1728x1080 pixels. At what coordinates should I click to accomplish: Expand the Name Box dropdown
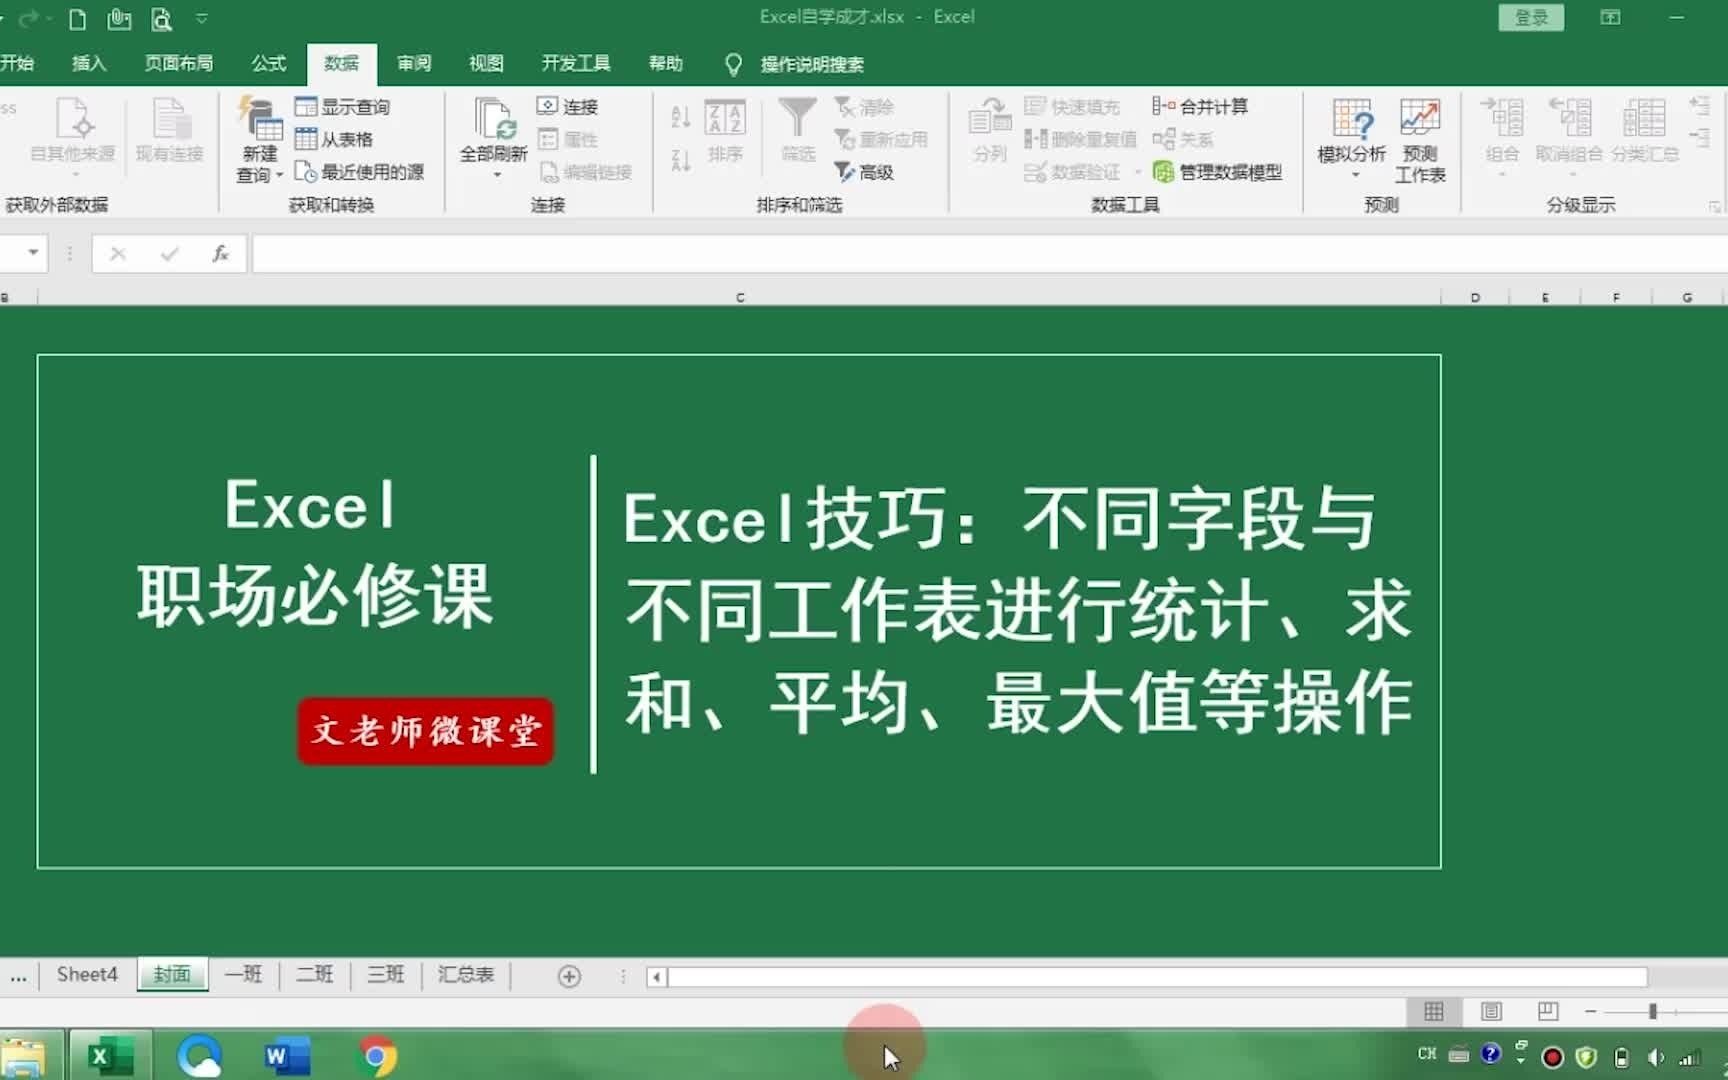pos(33,253)
